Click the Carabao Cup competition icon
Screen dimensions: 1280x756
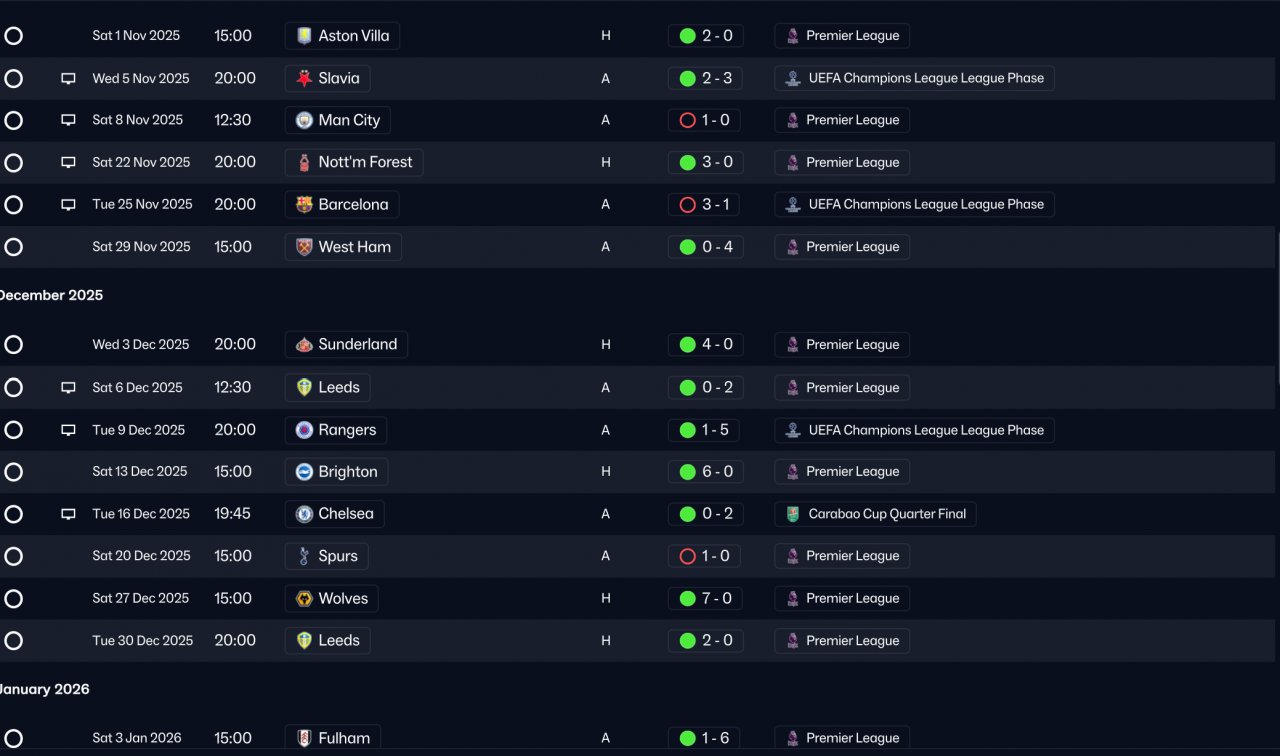click(x=792, y=514)
